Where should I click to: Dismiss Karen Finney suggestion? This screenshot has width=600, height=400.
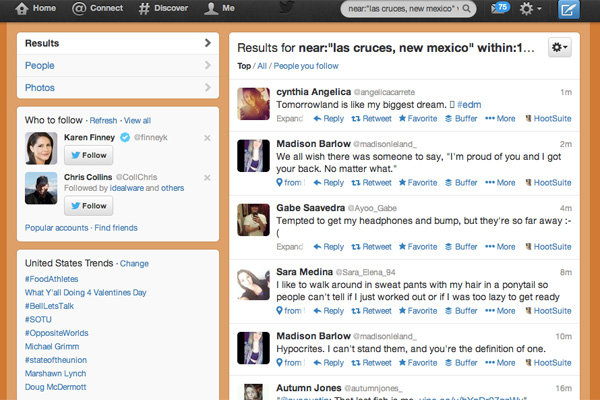click(x=207, y=138)
